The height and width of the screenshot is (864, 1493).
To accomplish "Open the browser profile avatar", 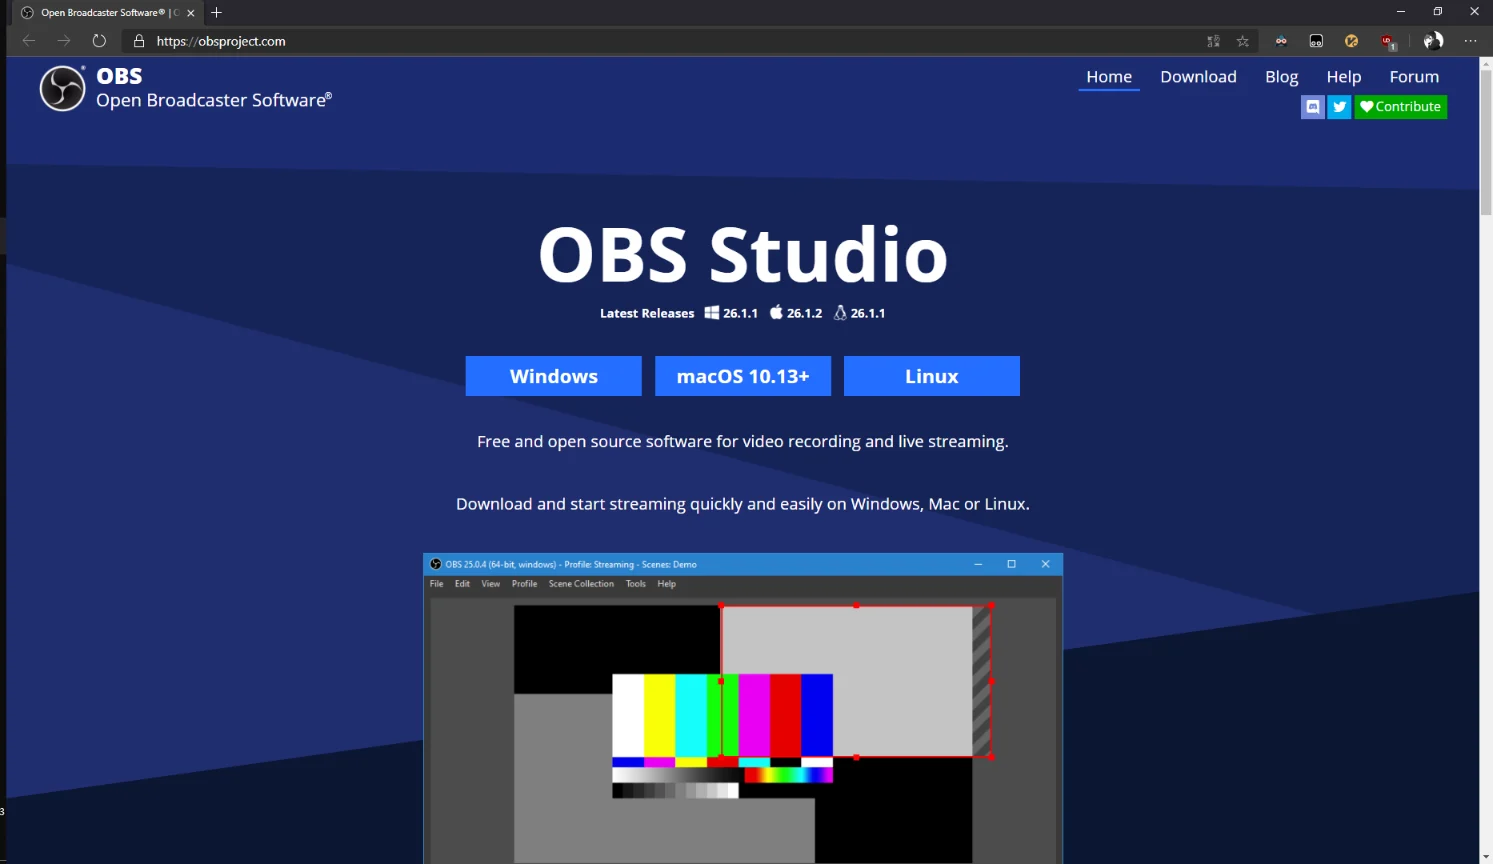I will pos(1433,41).
